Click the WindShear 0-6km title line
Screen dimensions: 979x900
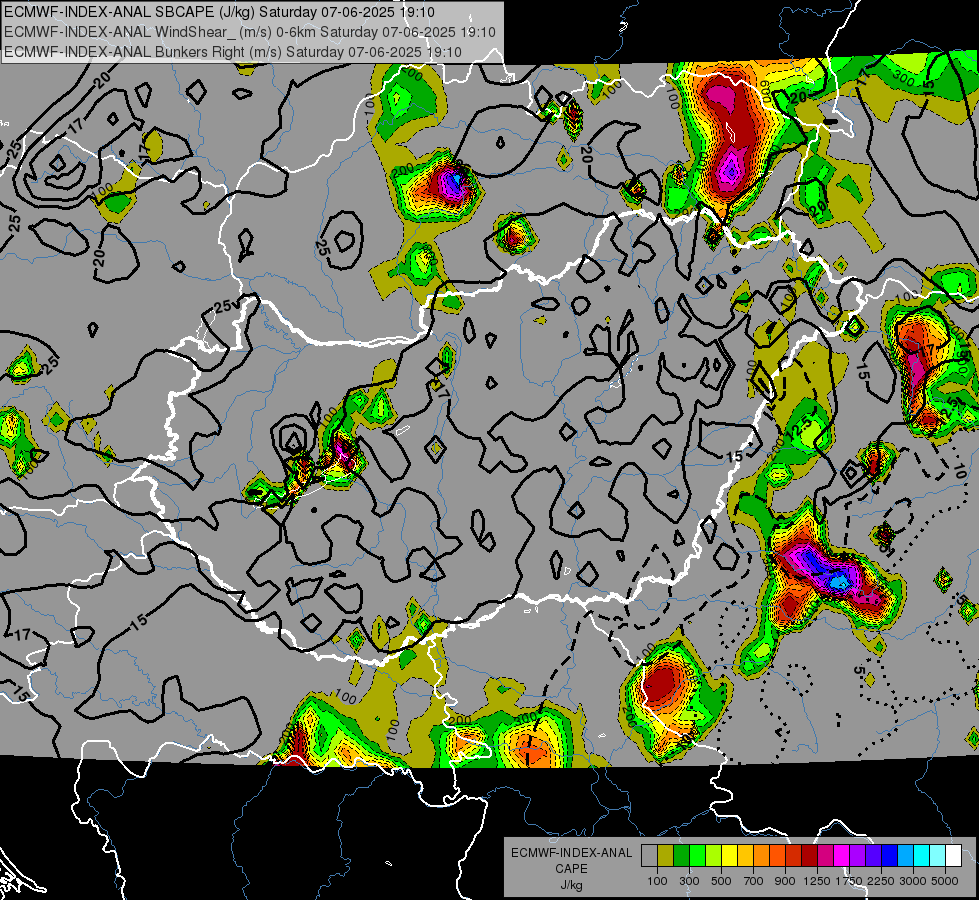[x=250, y=32]
